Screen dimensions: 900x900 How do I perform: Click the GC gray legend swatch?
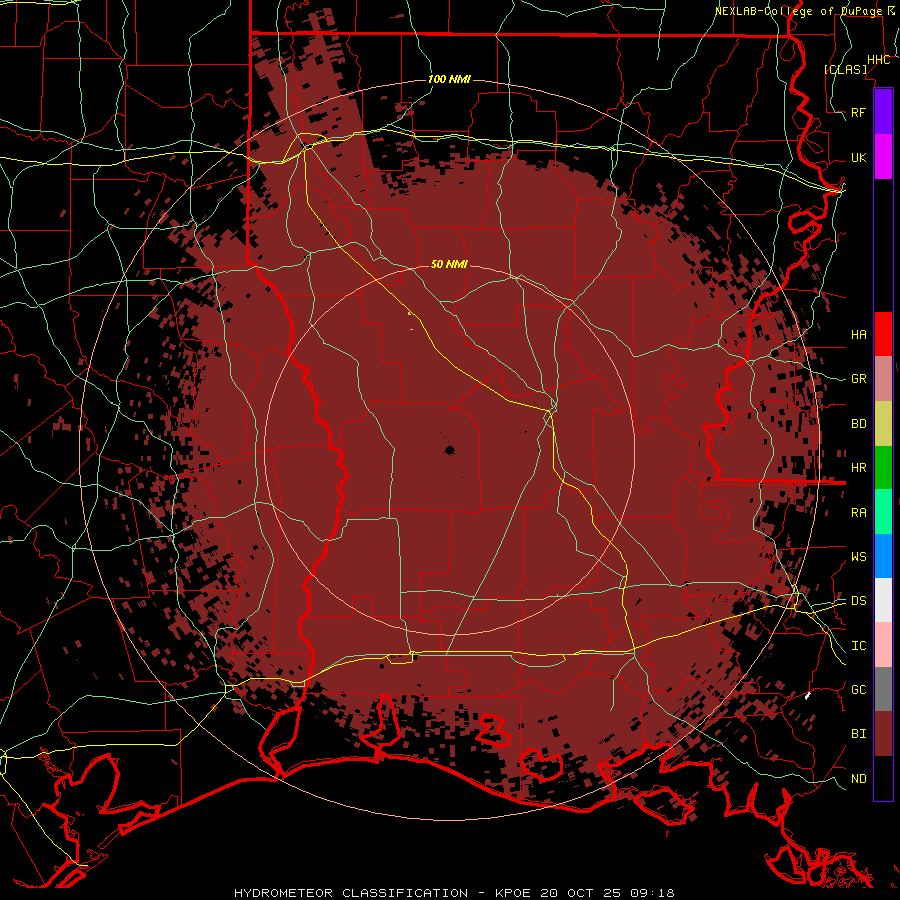883,689
